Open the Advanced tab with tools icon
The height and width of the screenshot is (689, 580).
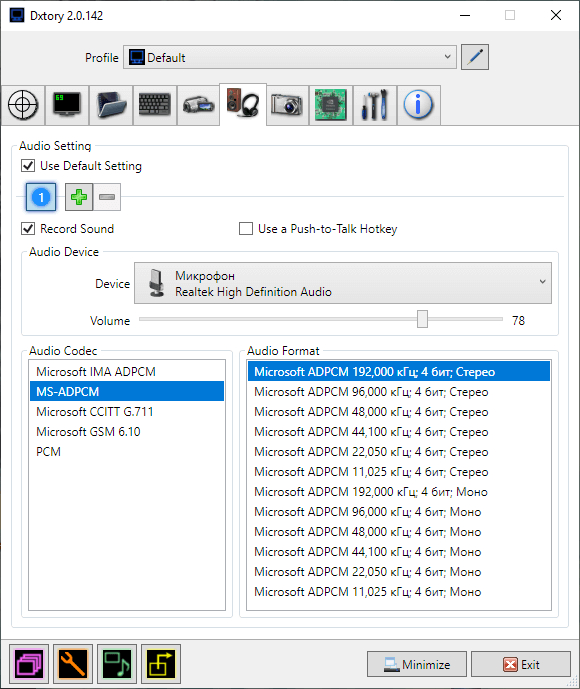click(x=375, y=105)
